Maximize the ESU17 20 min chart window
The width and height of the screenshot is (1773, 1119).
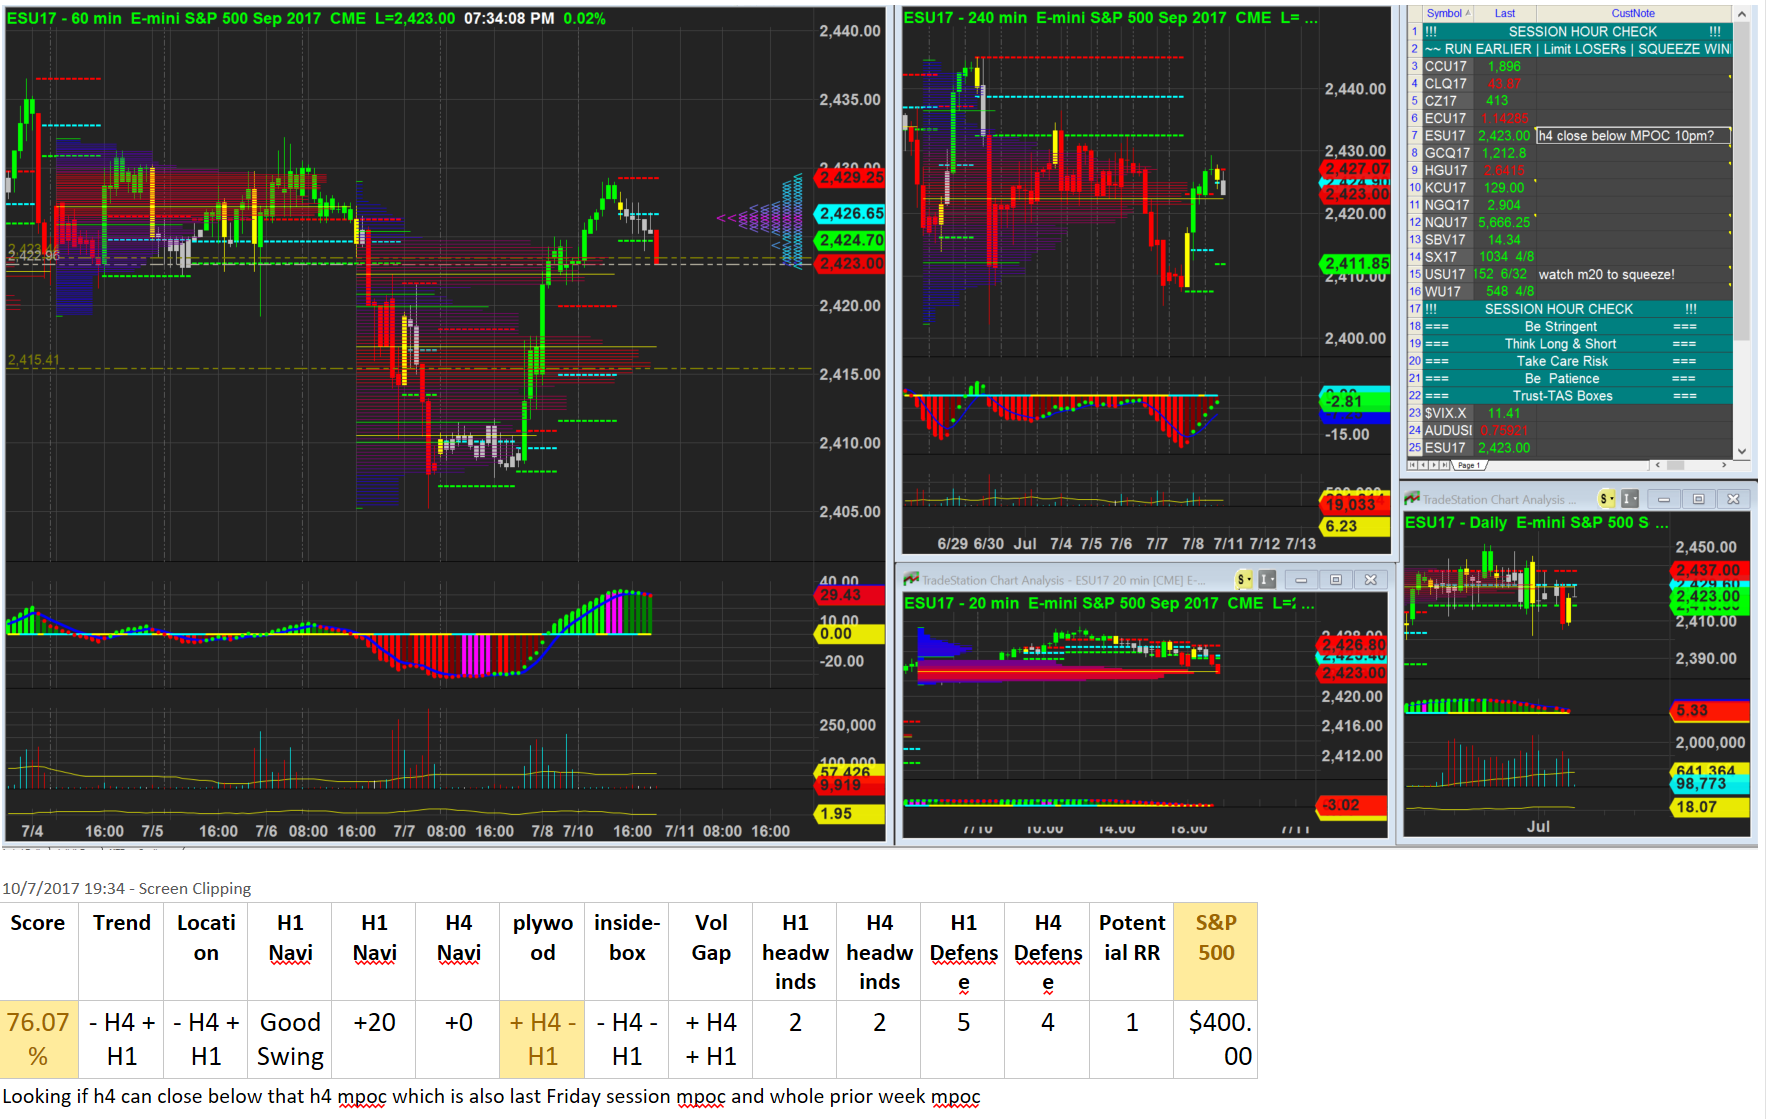[1335, 580]
